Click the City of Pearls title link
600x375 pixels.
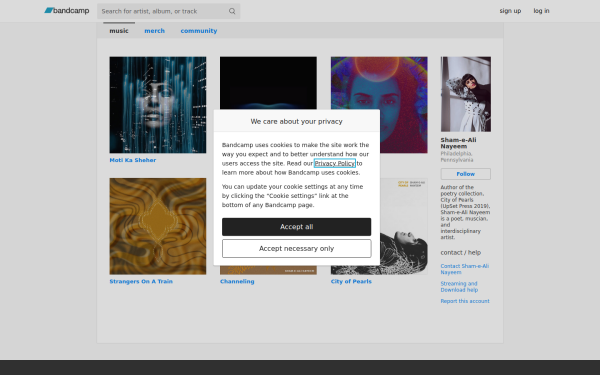351,281
